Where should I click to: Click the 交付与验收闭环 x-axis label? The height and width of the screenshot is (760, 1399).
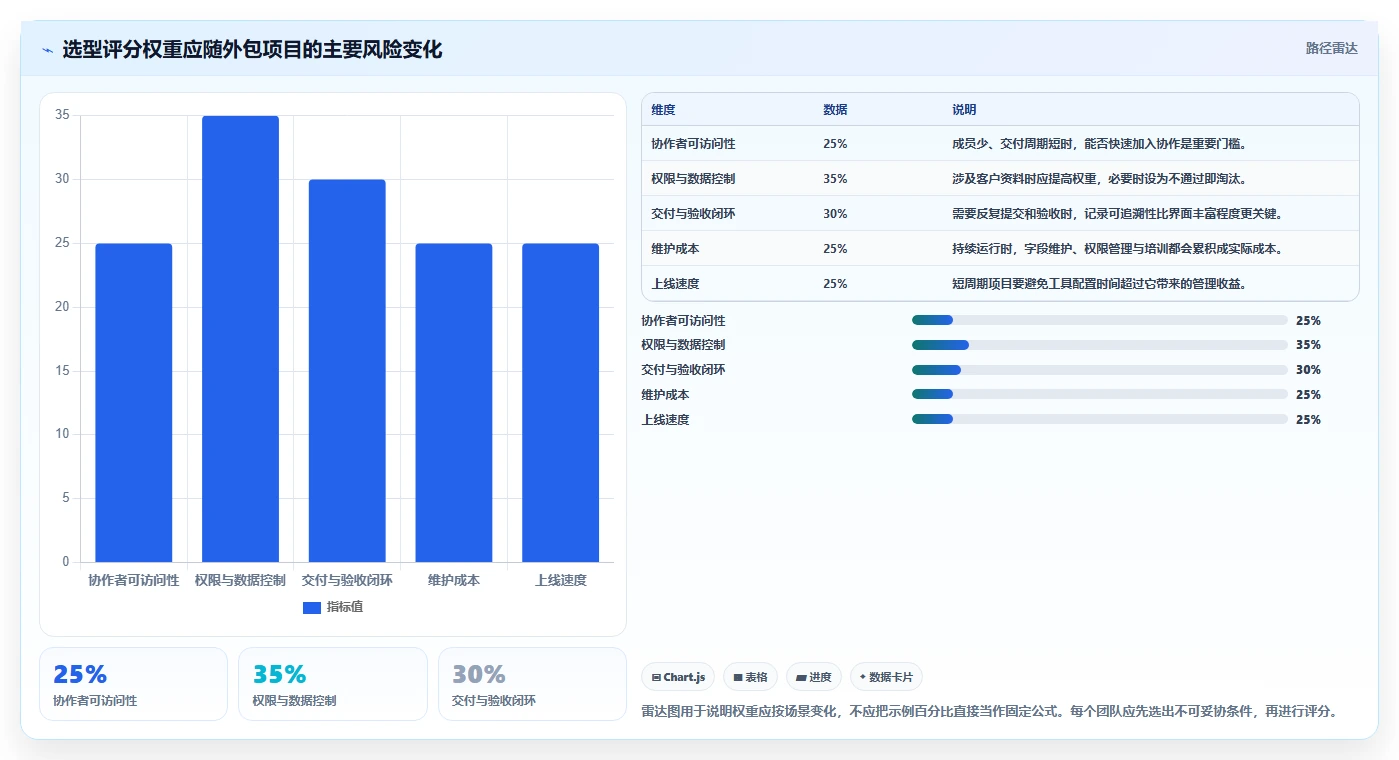(x=347, y=580)
